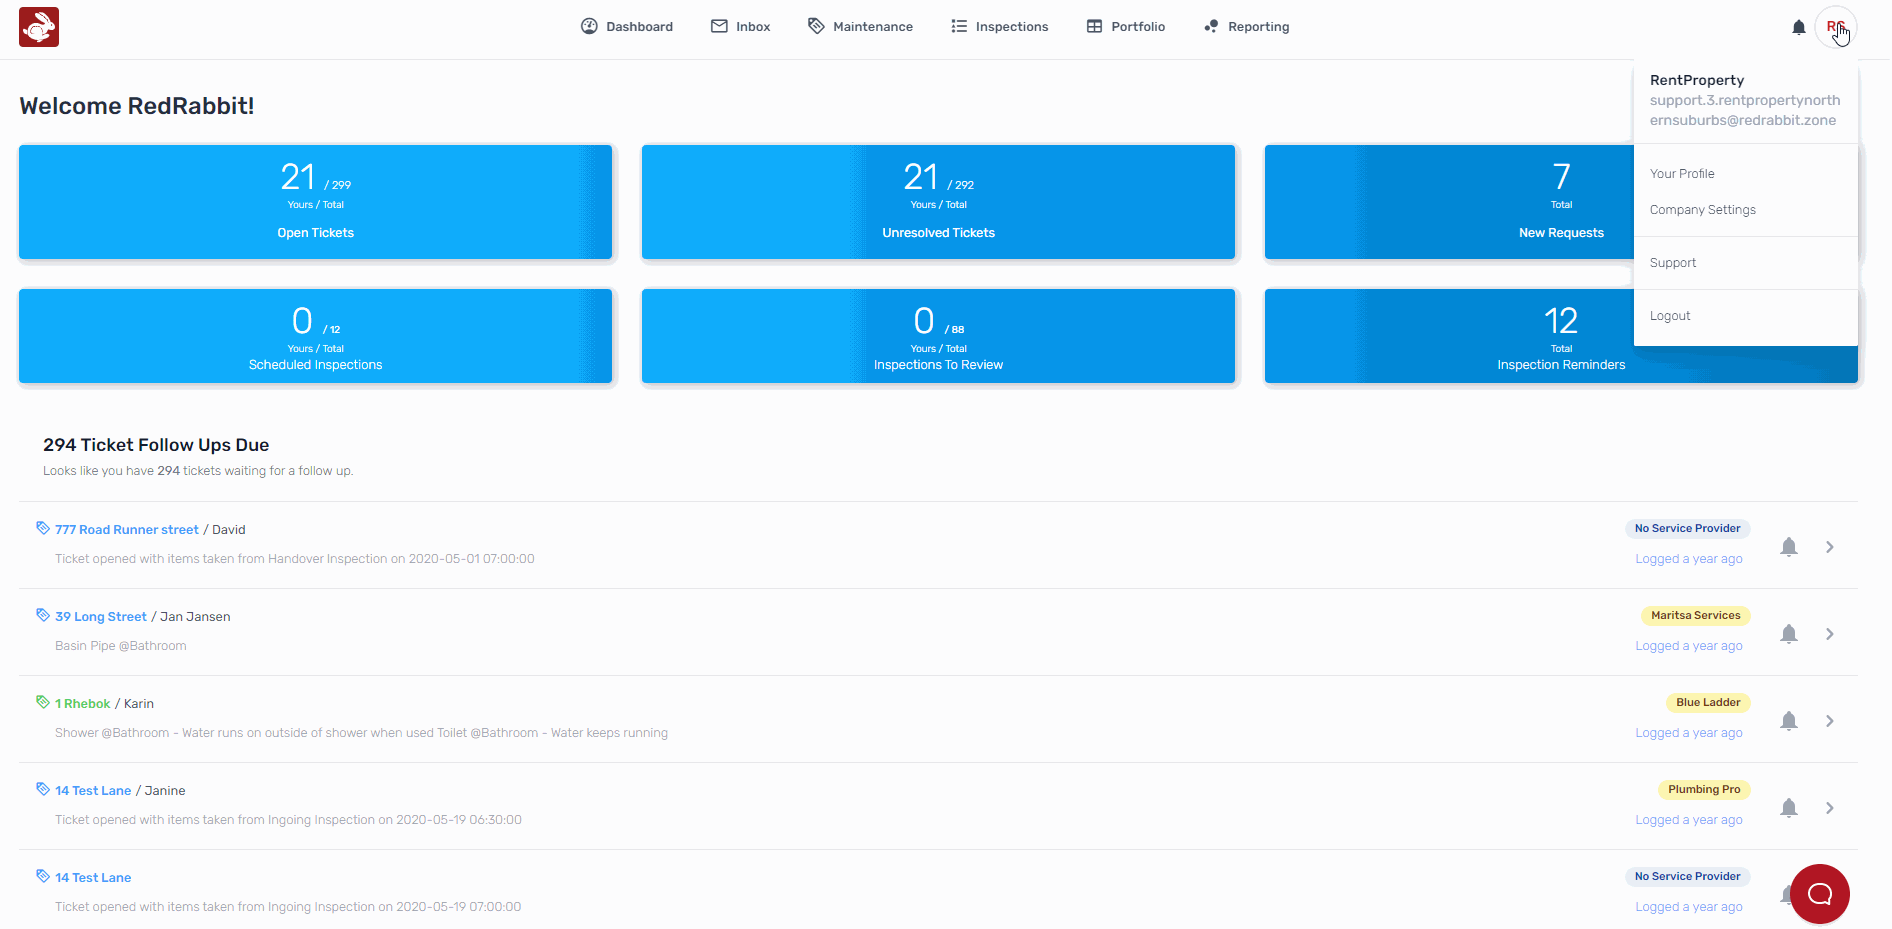The image size is (1892, 929).
Task: Click the support email address in the user menu
Action: point(1745,110)
